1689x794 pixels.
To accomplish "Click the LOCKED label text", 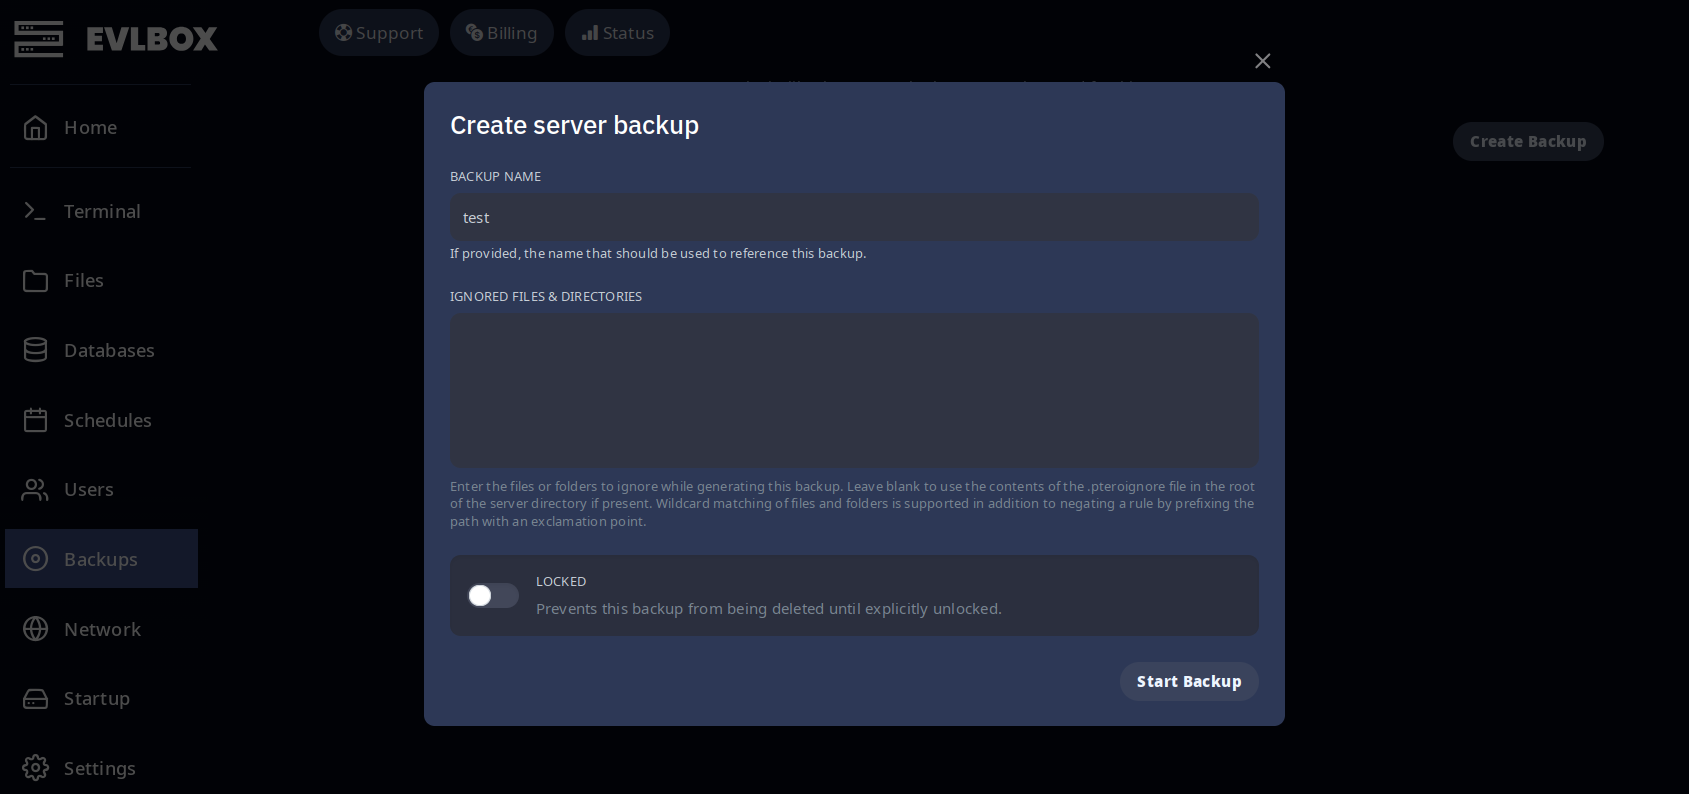I will click(561, 582).
